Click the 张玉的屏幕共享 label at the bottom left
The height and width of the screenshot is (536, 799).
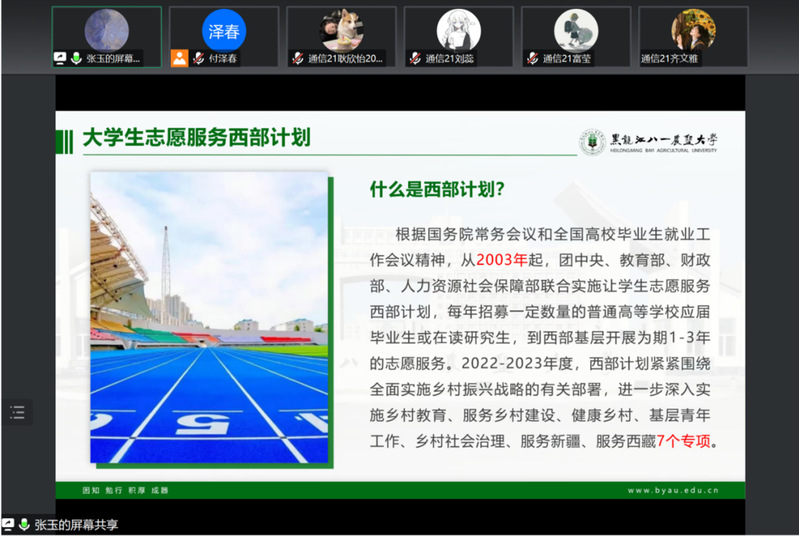point(76,524)
